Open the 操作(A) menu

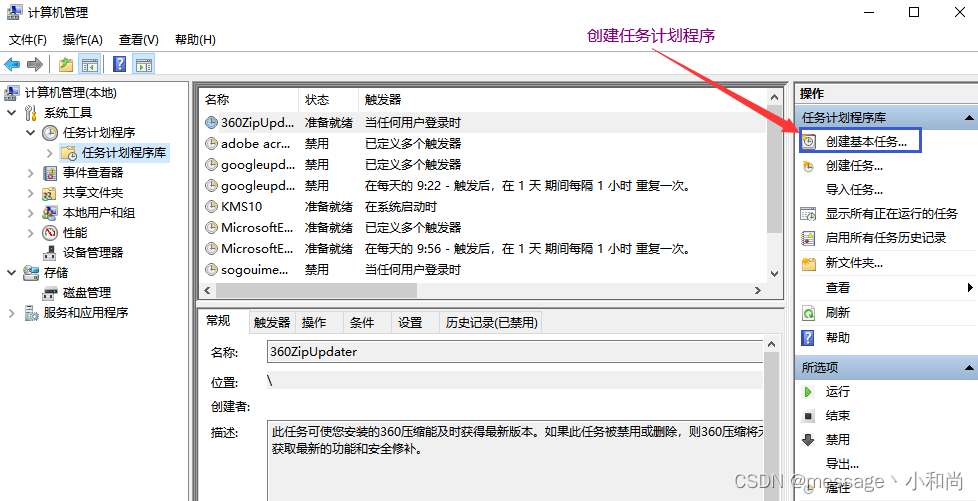tap(82, 40)
